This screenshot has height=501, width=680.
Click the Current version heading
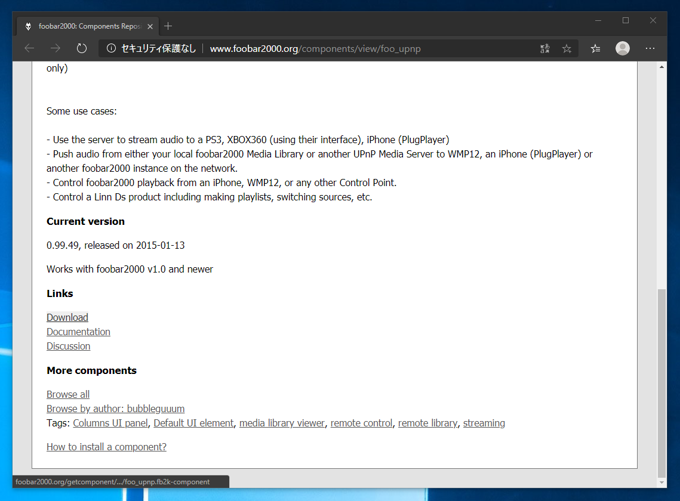coord(85,221)
